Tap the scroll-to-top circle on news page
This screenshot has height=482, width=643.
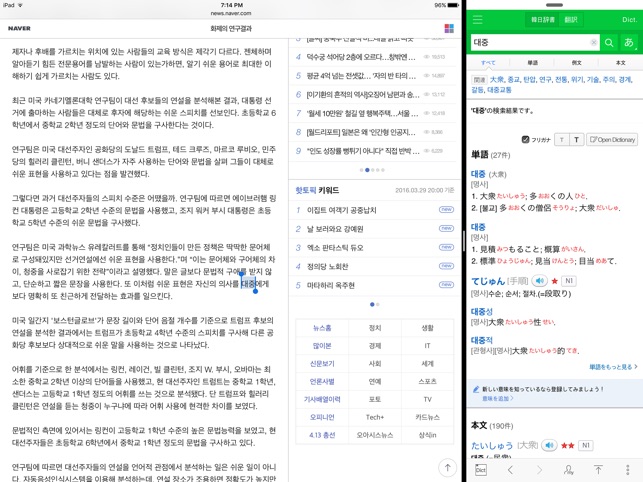447,467
